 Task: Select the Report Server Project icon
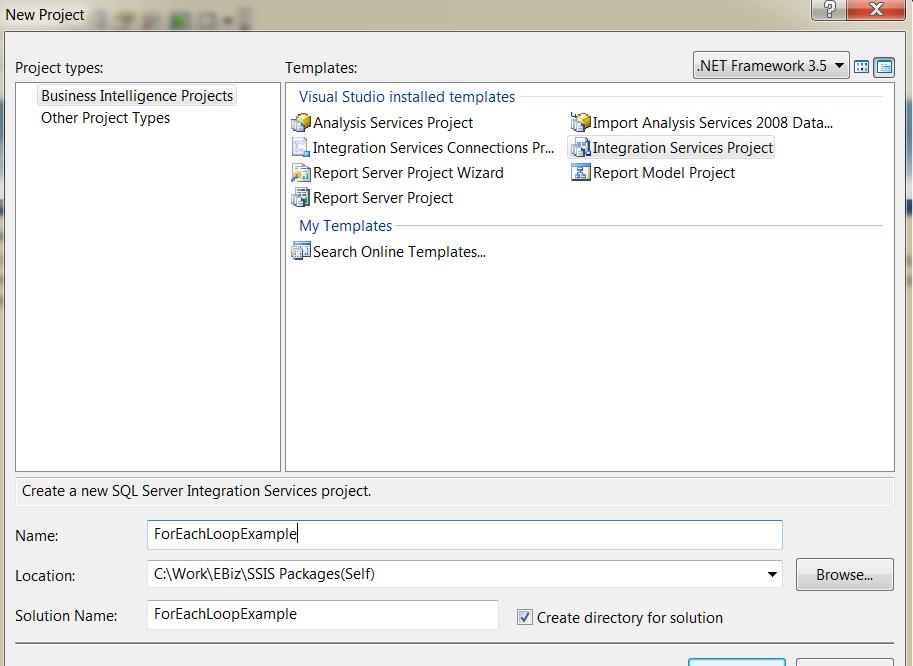[301, 198]
